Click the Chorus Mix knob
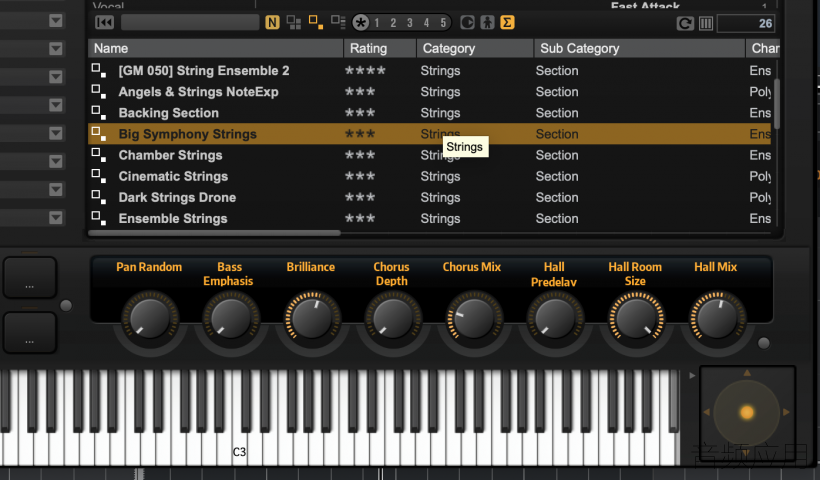The width and height of the screenshot is (820, 480). 474,318
